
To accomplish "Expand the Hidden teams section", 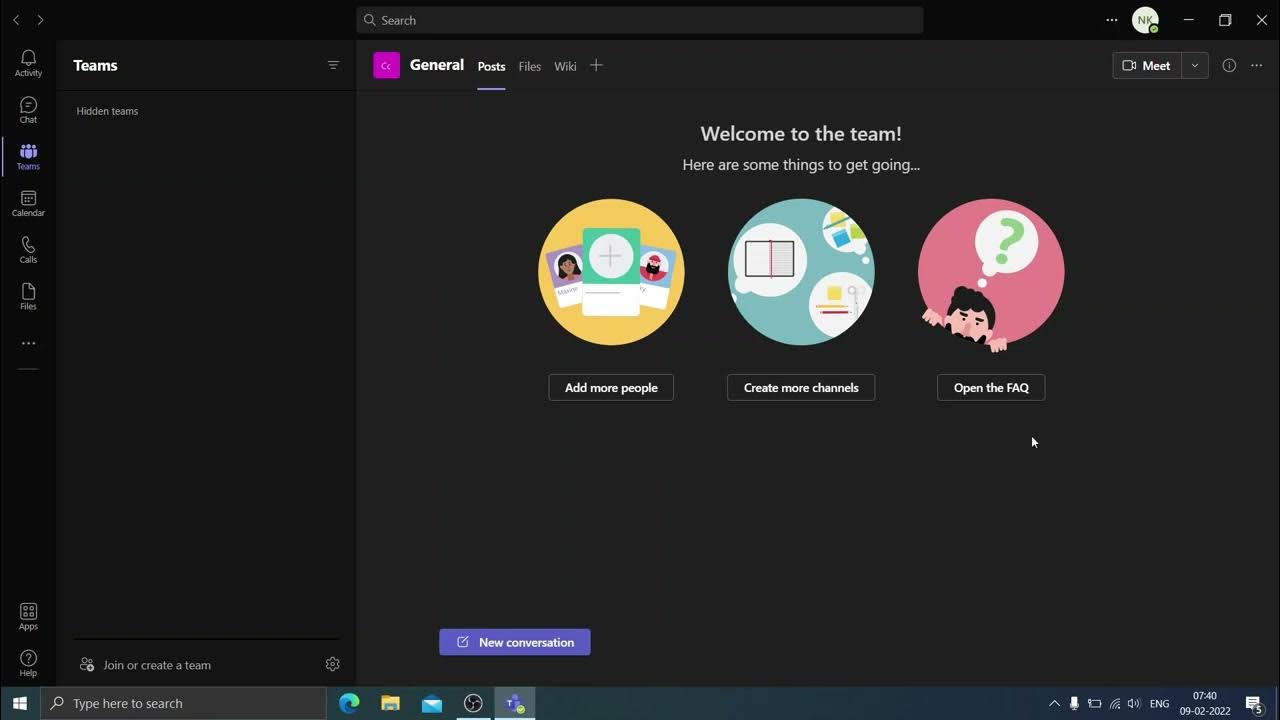I will tap(107, 111).
